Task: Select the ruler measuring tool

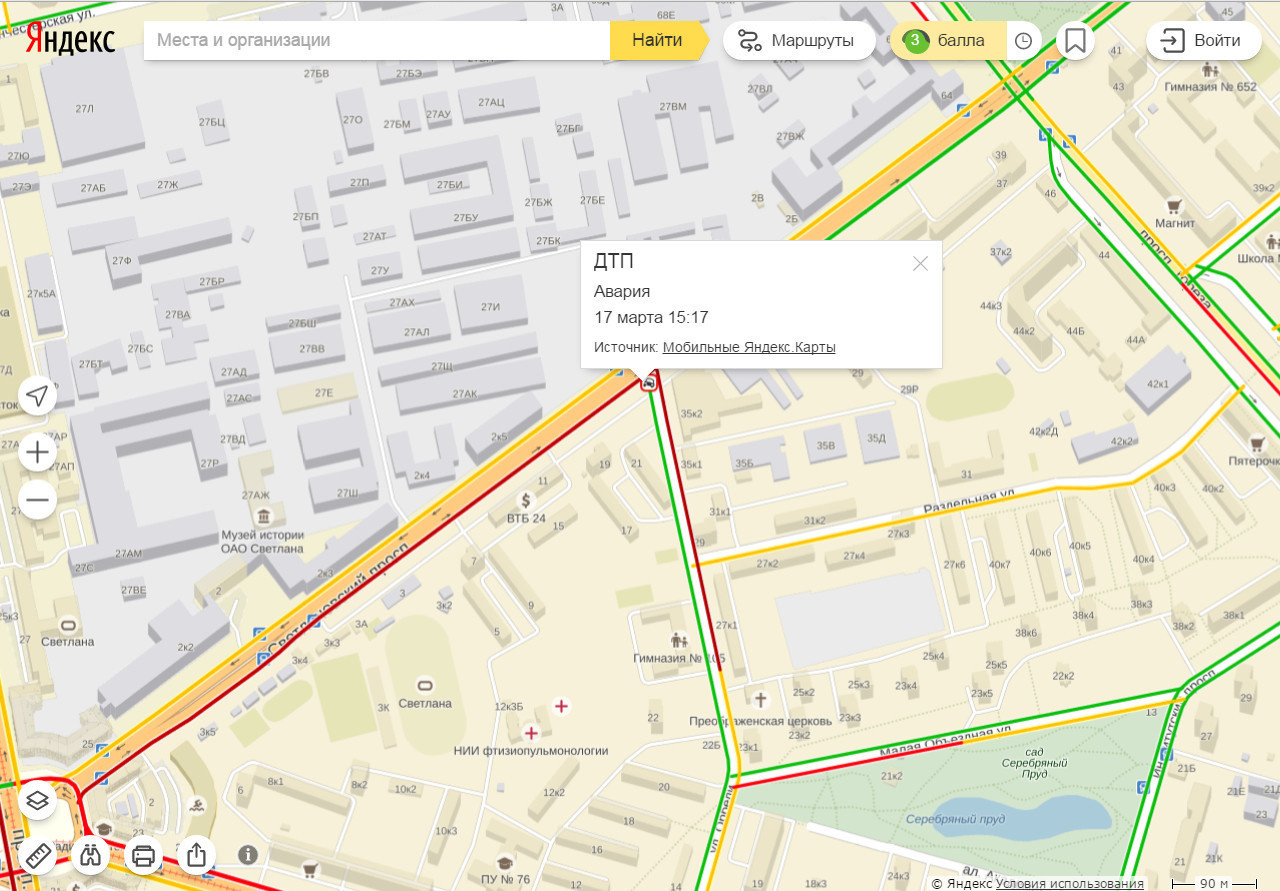Action: [38, 855]
